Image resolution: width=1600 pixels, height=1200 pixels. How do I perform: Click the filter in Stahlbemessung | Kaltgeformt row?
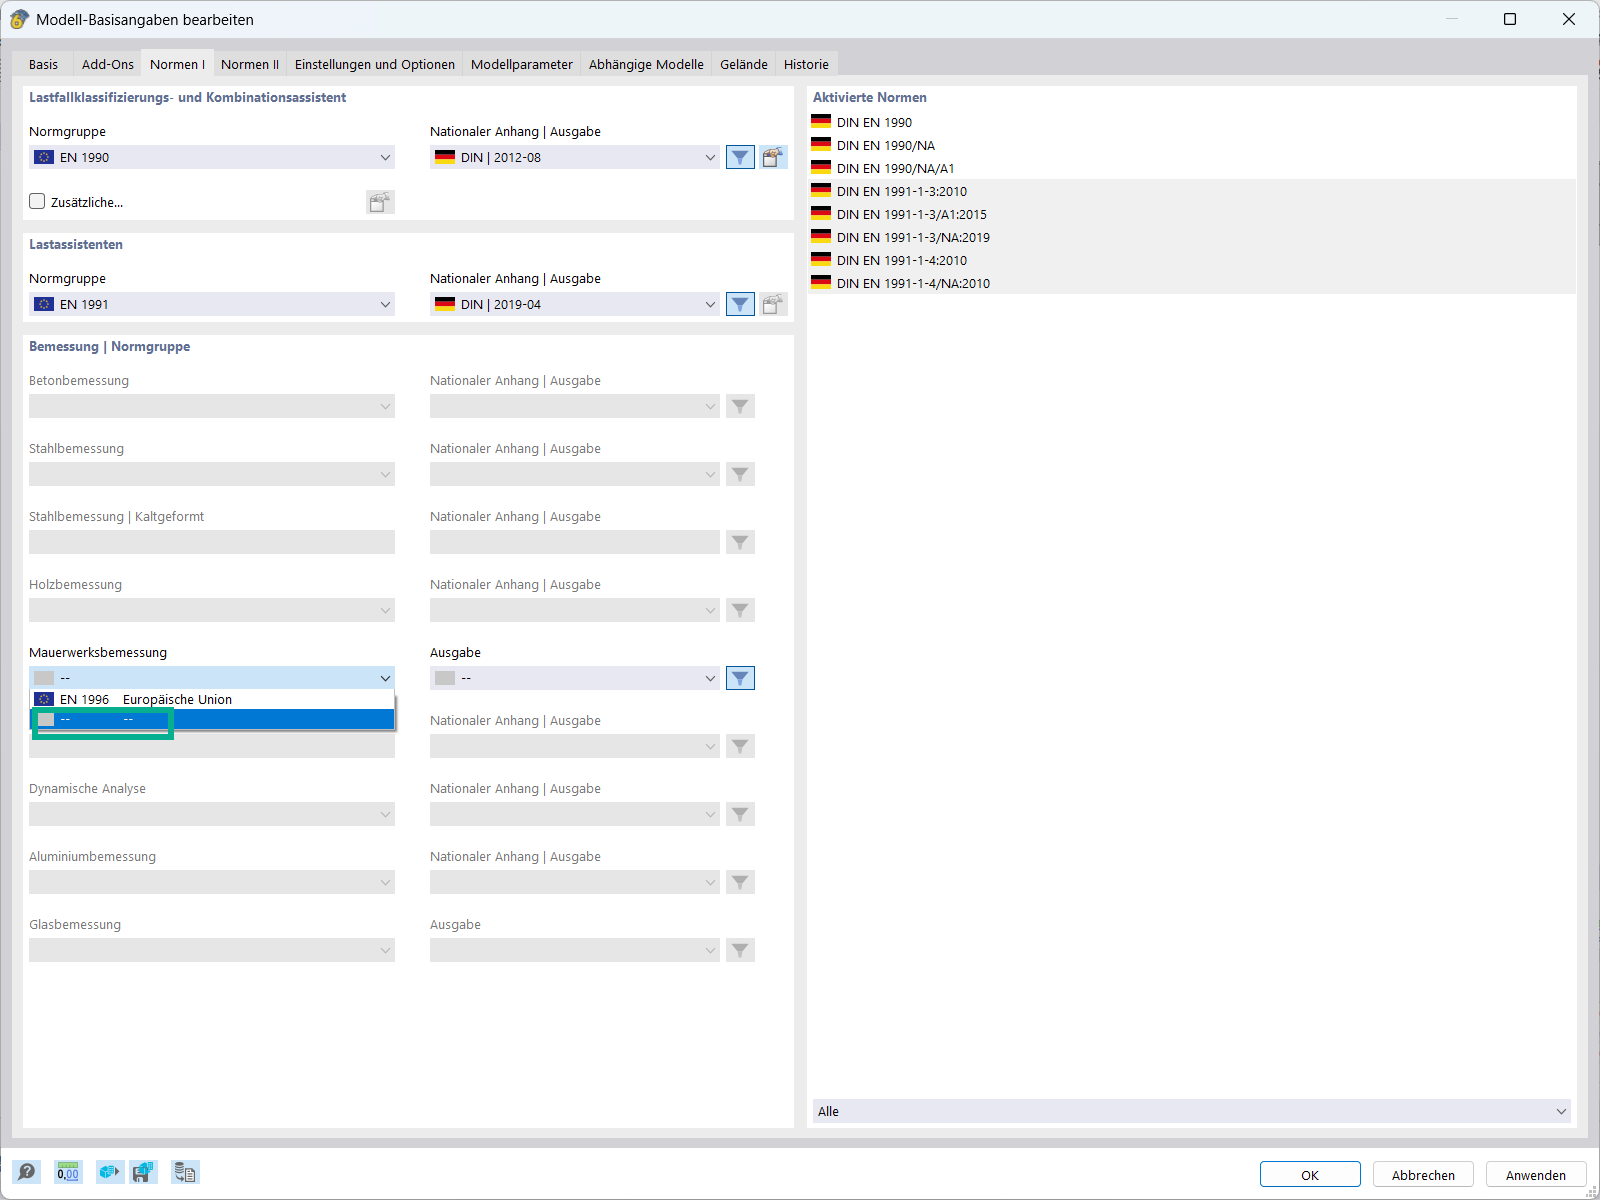[740, 542]
